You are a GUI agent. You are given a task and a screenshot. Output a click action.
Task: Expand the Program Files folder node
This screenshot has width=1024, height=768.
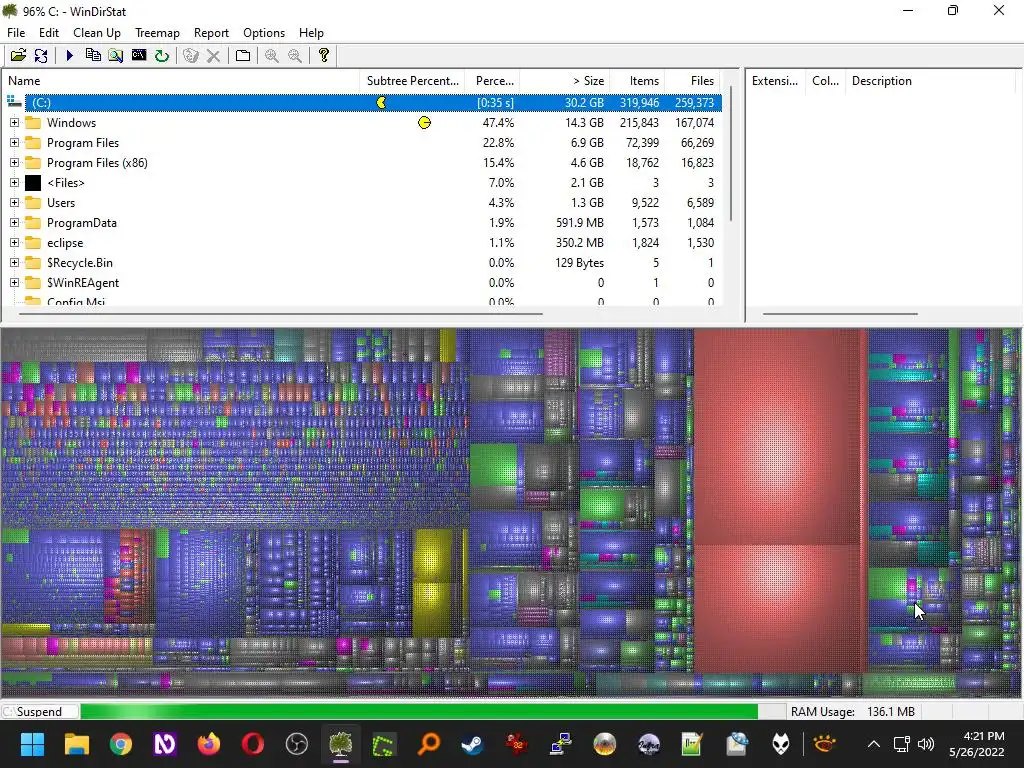[x=14, y=142]
